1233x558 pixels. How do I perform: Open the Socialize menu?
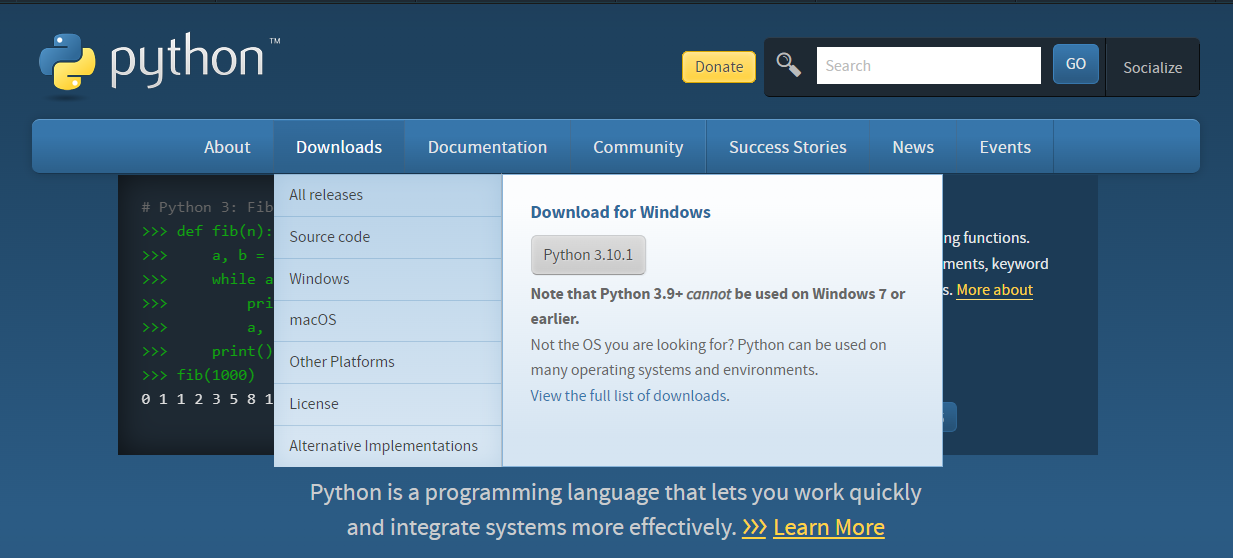(x=1152, y=68)
